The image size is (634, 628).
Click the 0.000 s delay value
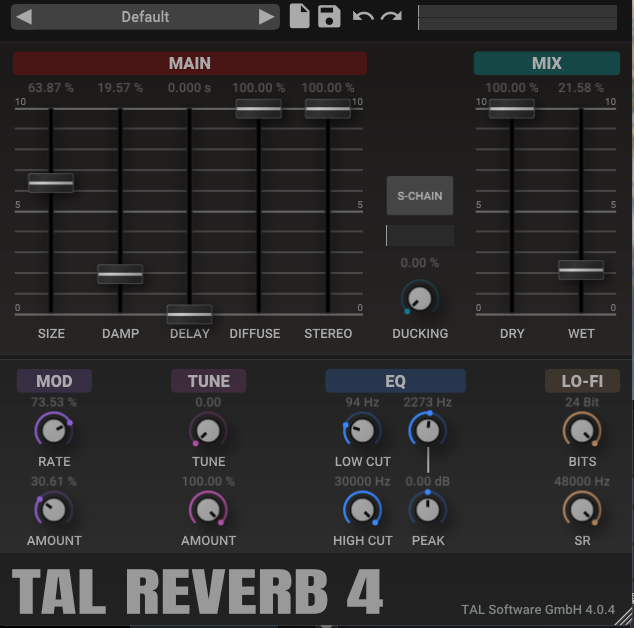(190, 87)
